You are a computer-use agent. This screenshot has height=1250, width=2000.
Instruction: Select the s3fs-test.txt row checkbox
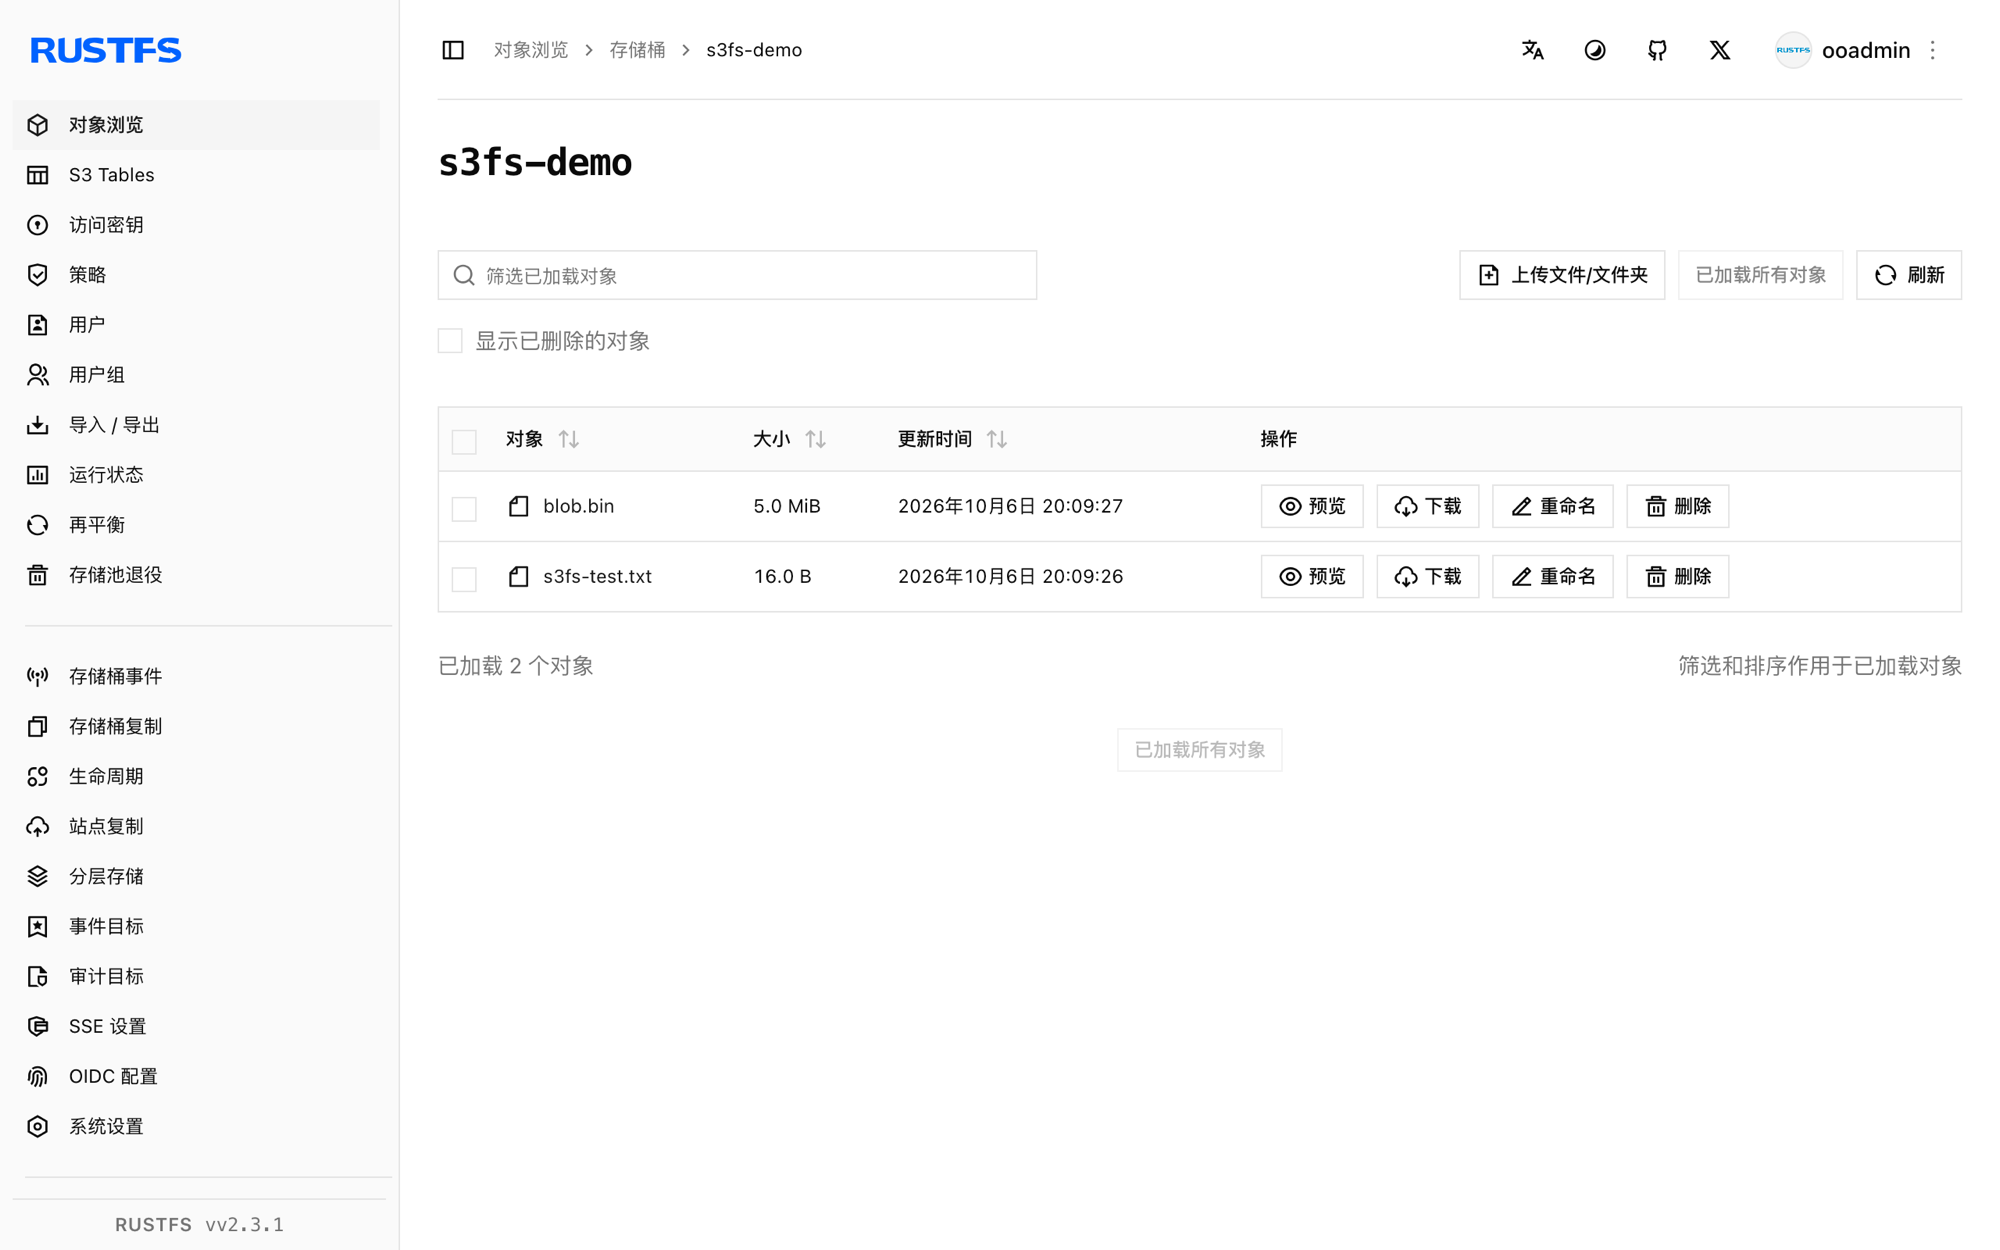(x=464, y=578)
